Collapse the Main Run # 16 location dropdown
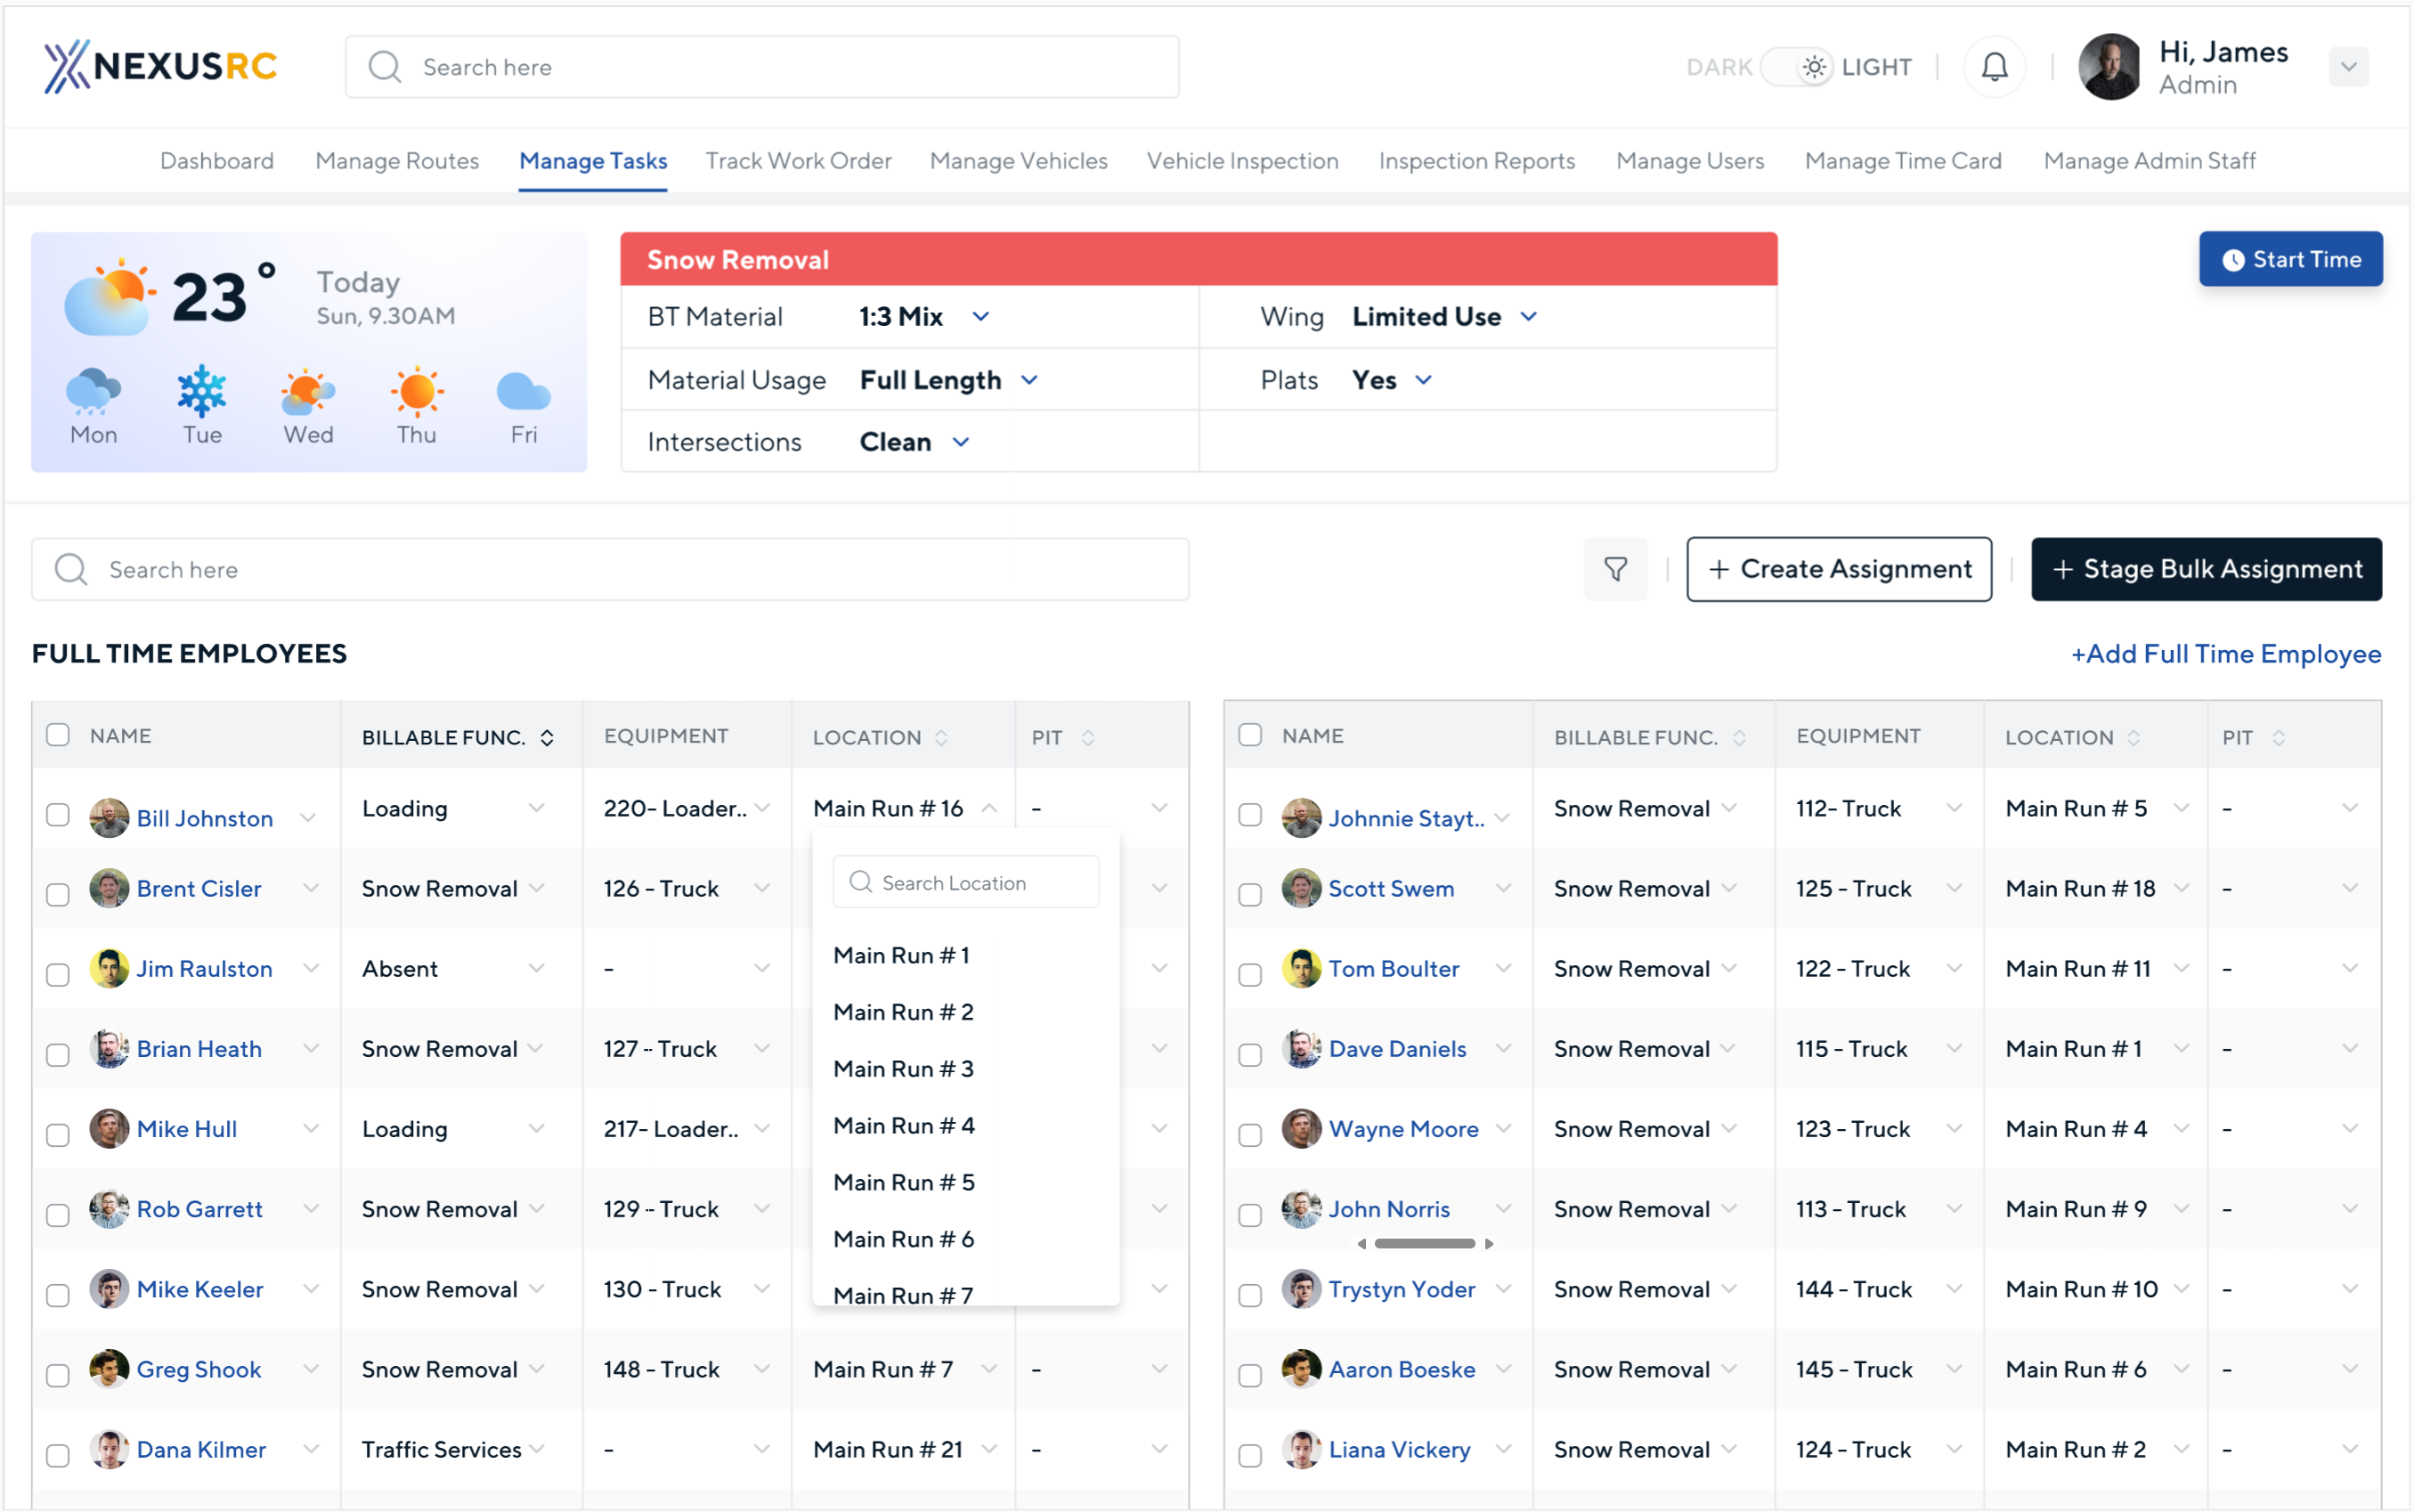Viewport: 2414px width, 1512px height. point(989,808)
